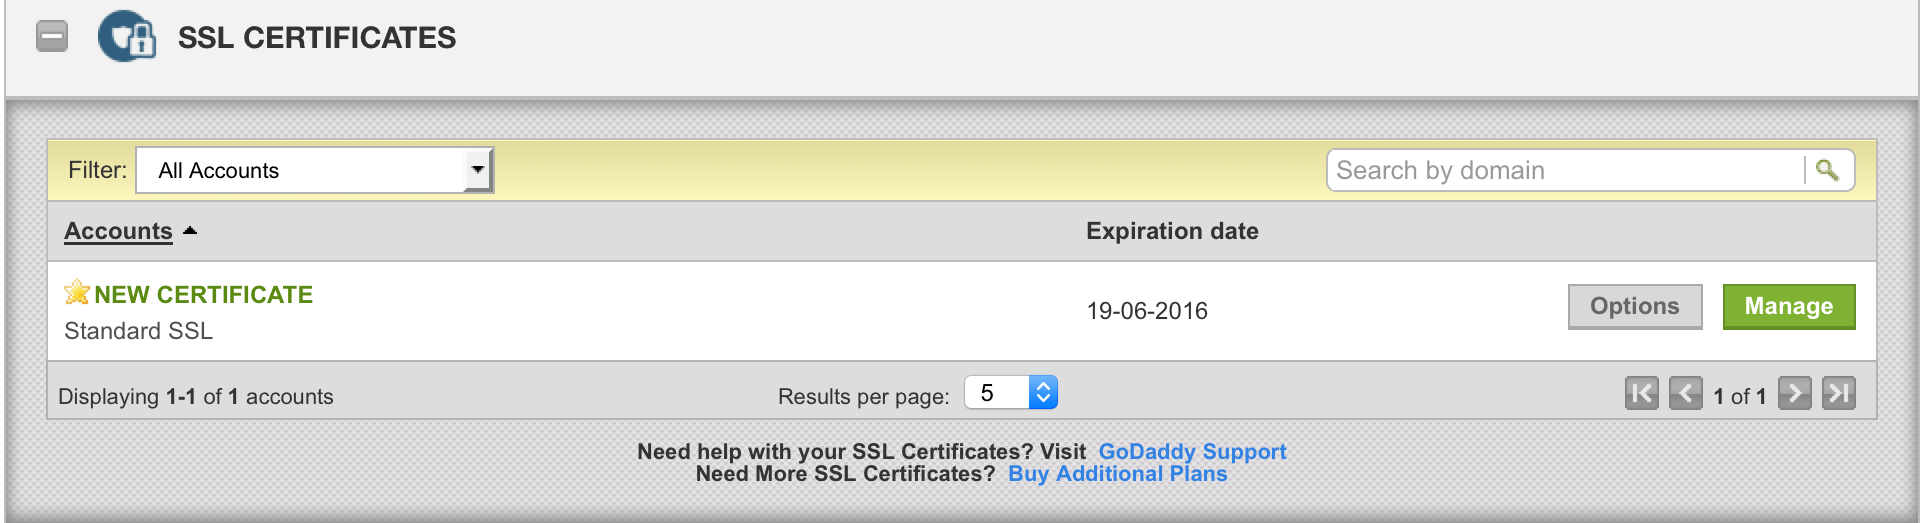Click inside the Search by domain field
The image size is (1929, 523).
1566,170
